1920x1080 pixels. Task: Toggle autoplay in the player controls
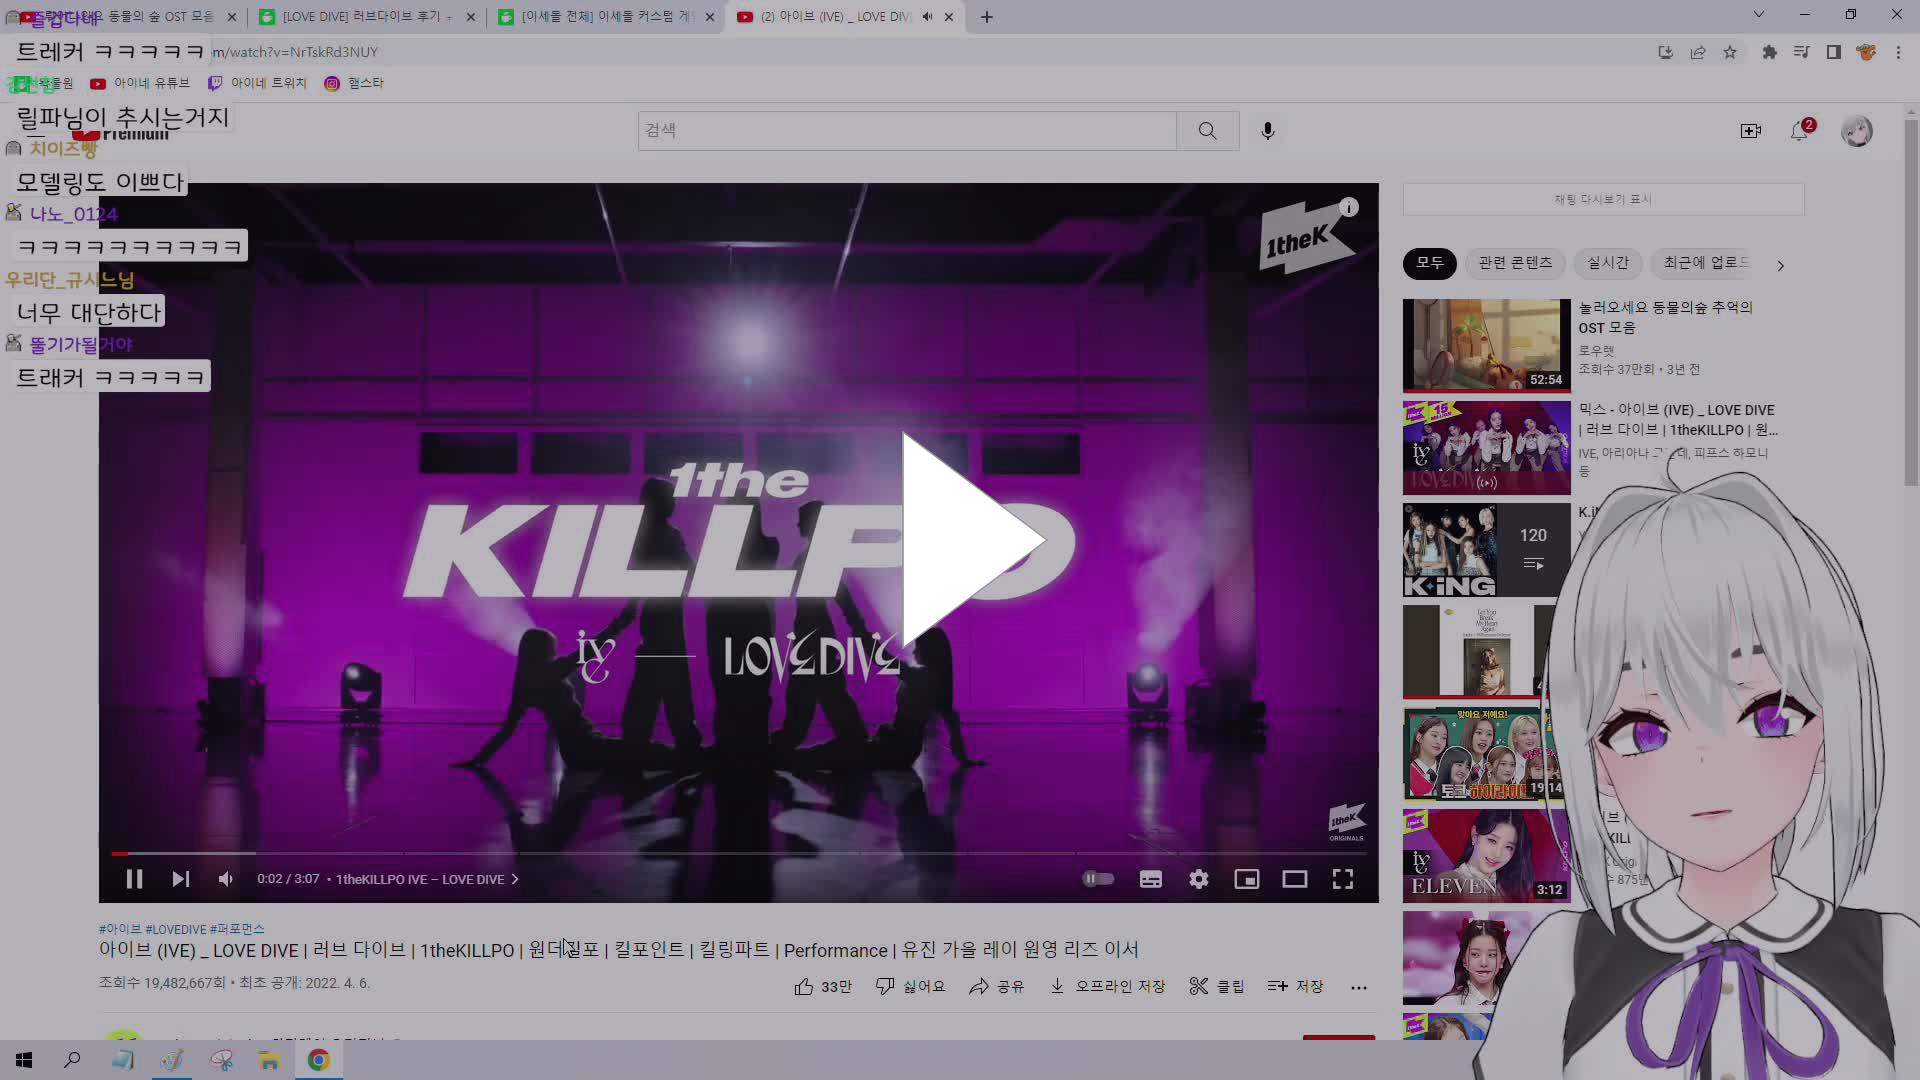click(1098, 879)
